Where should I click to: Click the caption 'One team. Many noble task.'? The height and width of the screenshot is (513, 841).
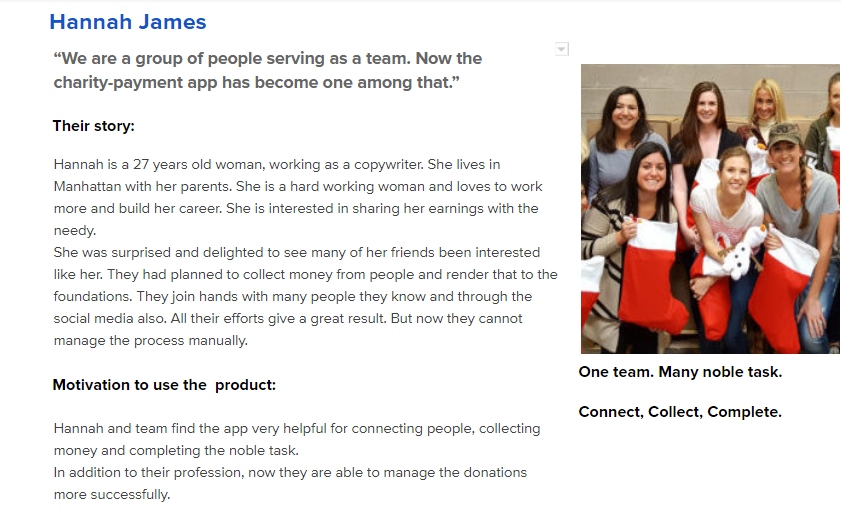coord(680,372)
